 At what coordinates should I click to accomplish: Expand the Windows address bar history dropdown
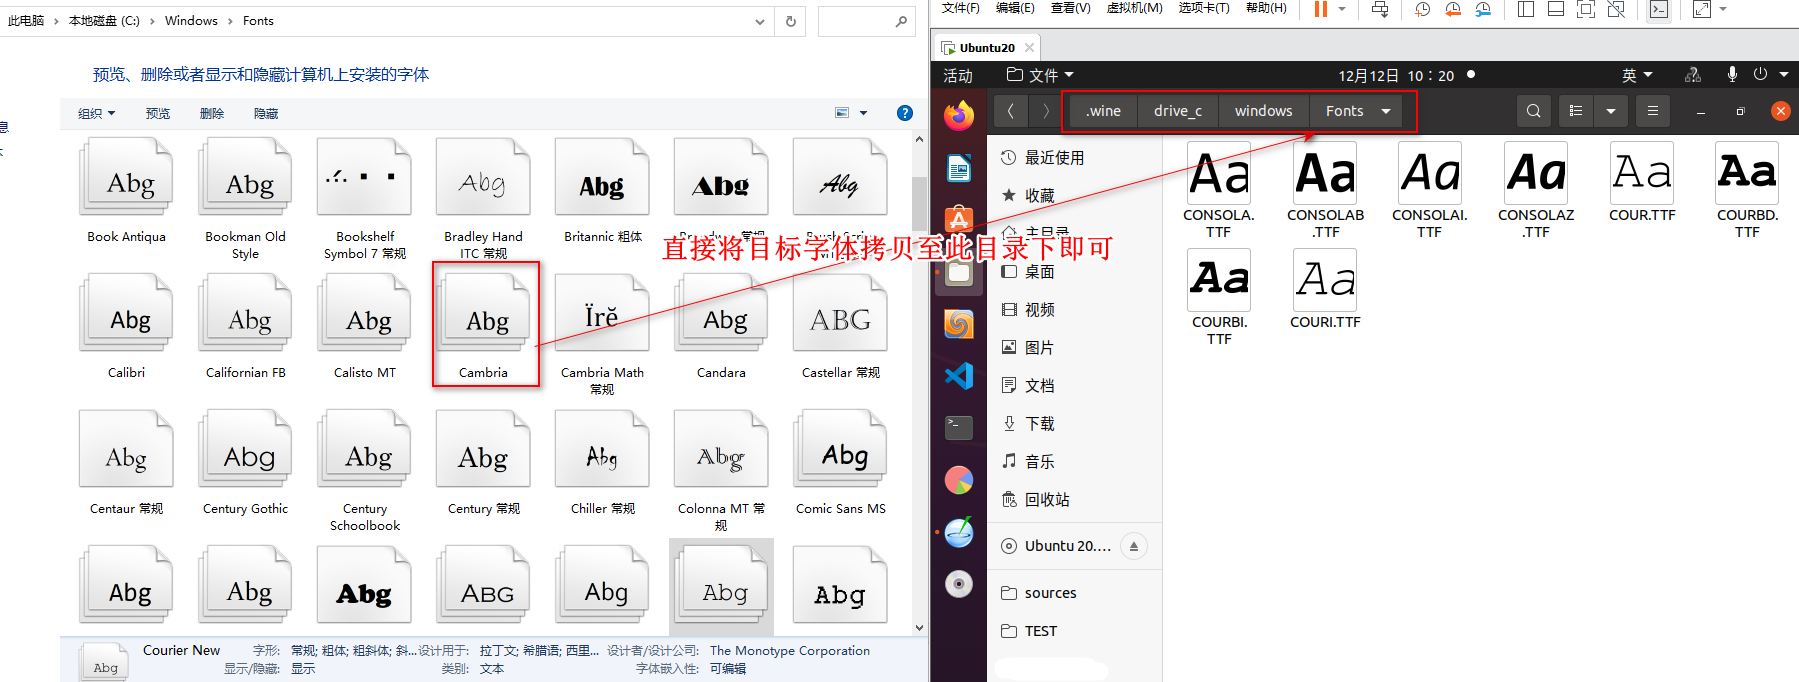(760, 21)
